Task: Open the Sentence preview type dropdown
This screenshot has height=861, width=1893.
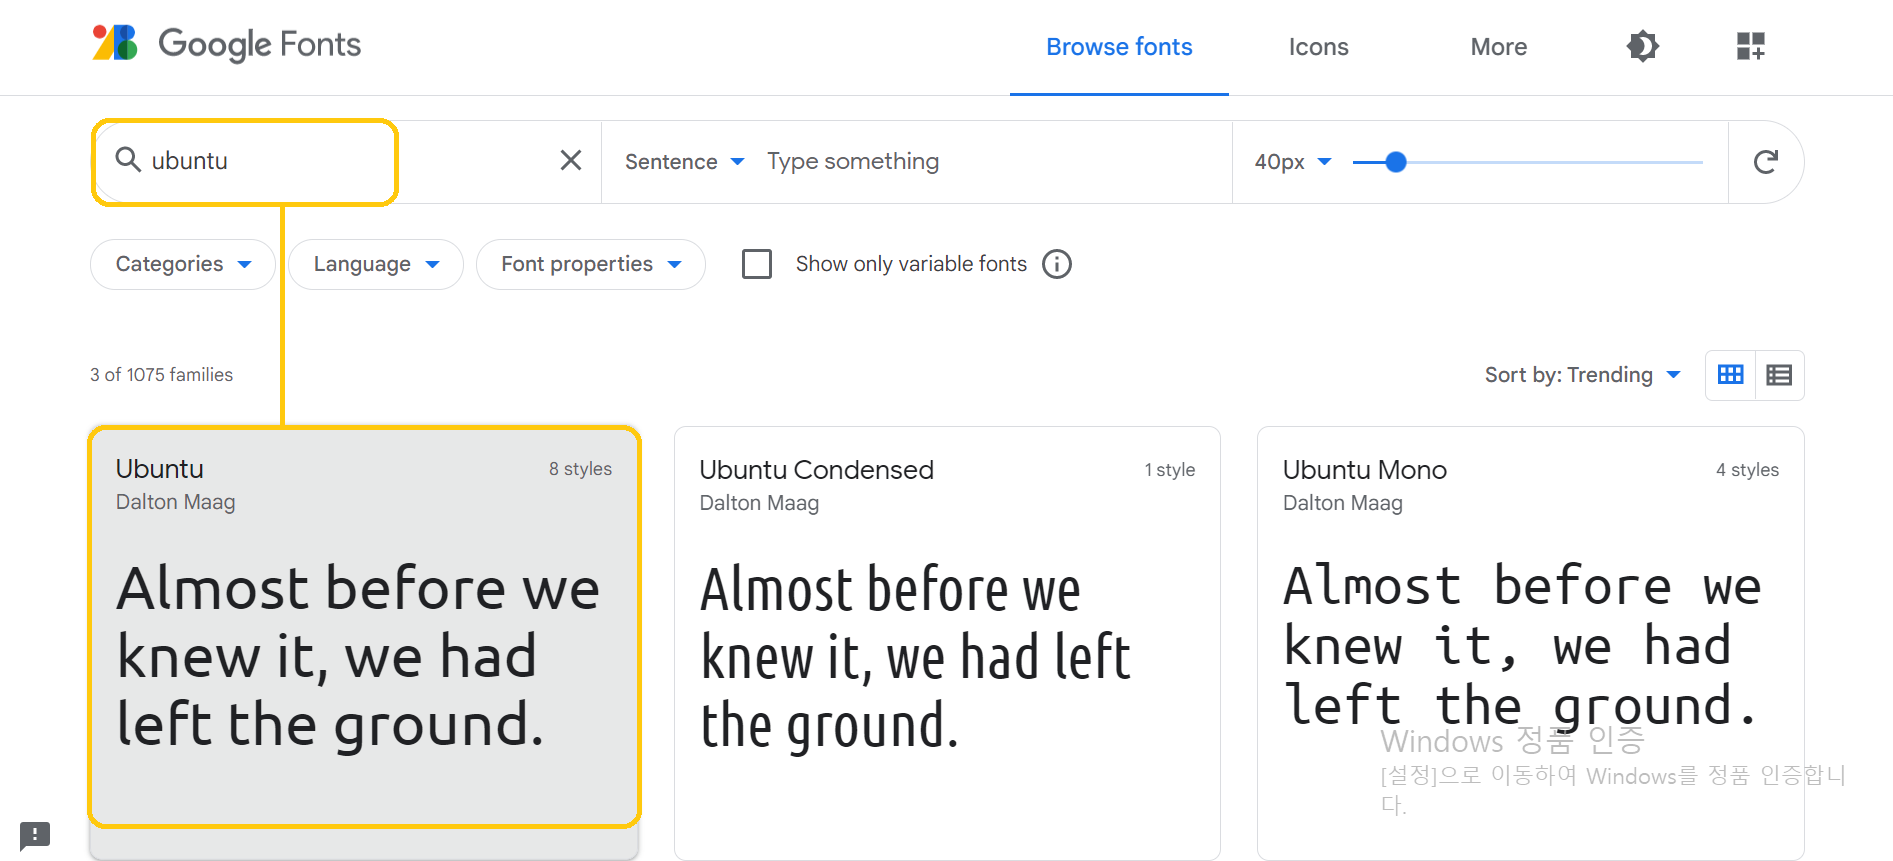Action: click(x=684, y=162)
